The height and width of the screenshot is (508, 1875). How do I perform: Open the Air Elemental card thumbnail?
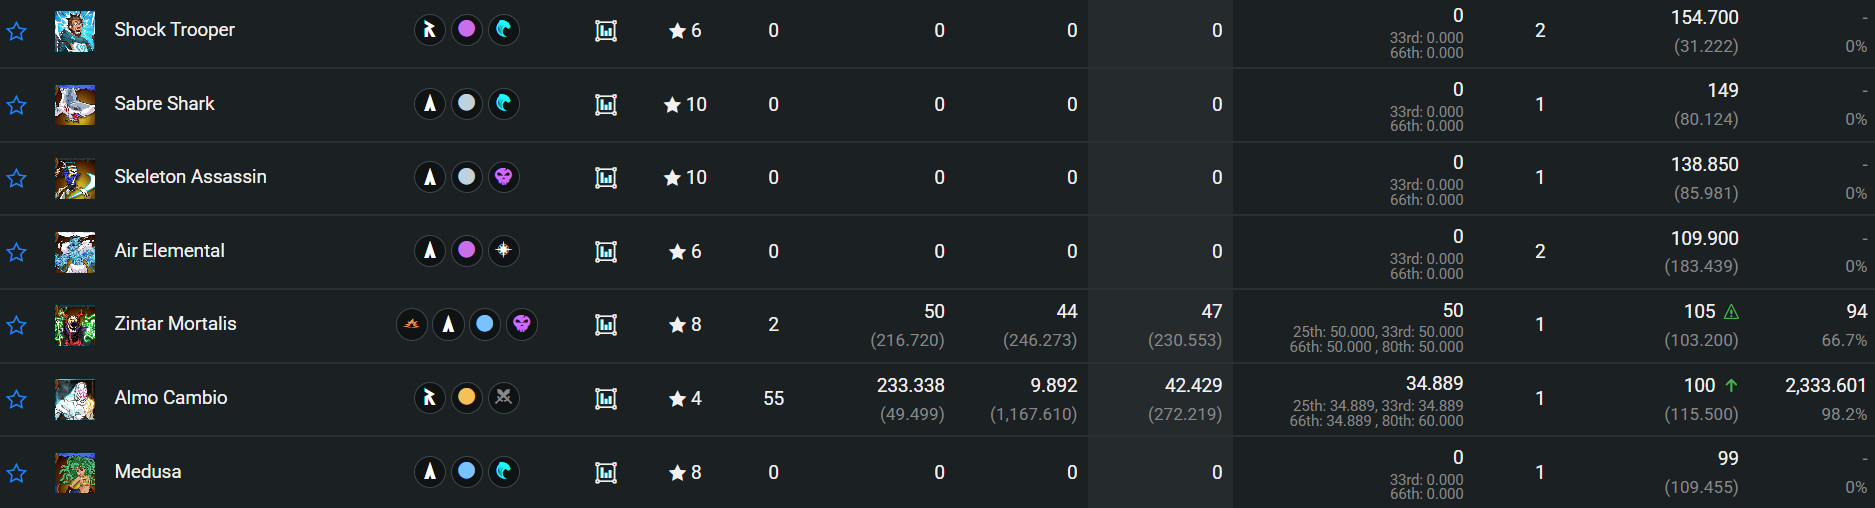(75, 252)
